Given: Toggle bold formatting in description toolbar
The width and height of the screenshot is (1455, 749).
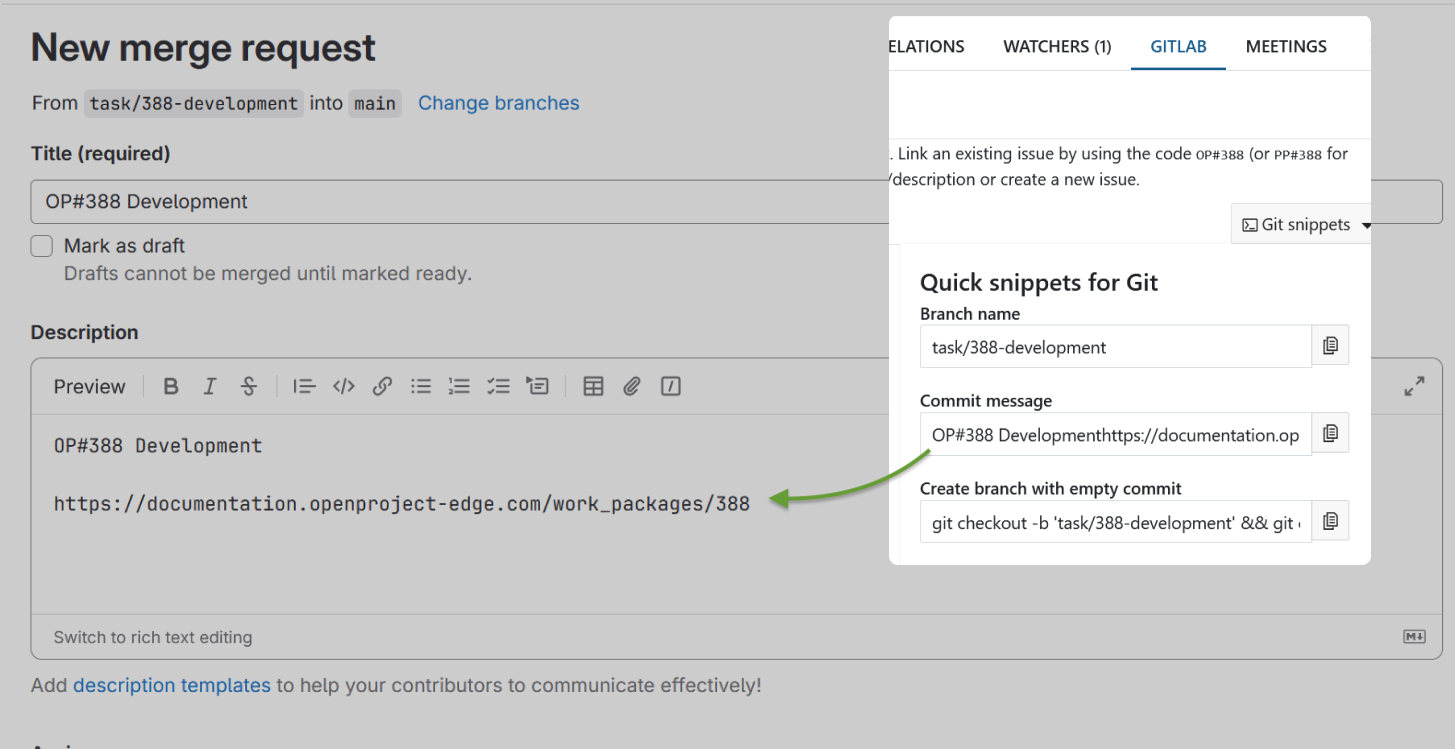Looking at the screenshot, I should click(171, 387).
